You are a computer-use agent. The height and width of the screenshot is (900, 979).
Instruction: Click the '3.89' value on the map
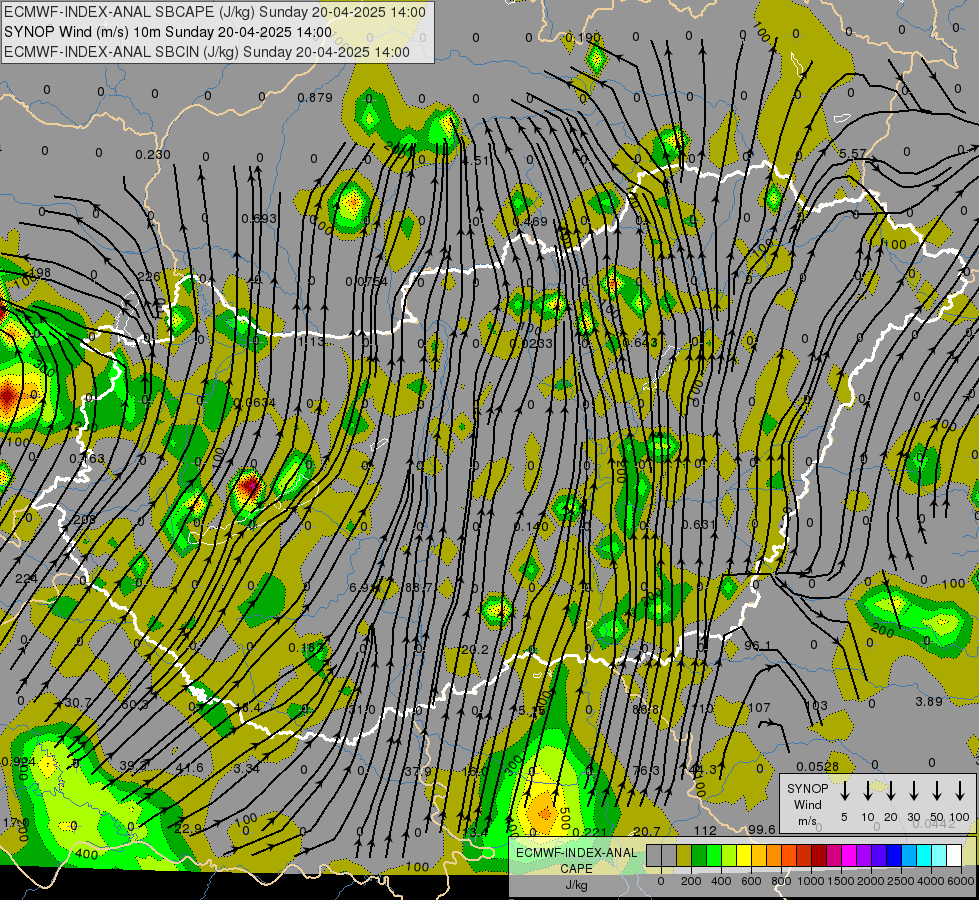click(929, 701)
